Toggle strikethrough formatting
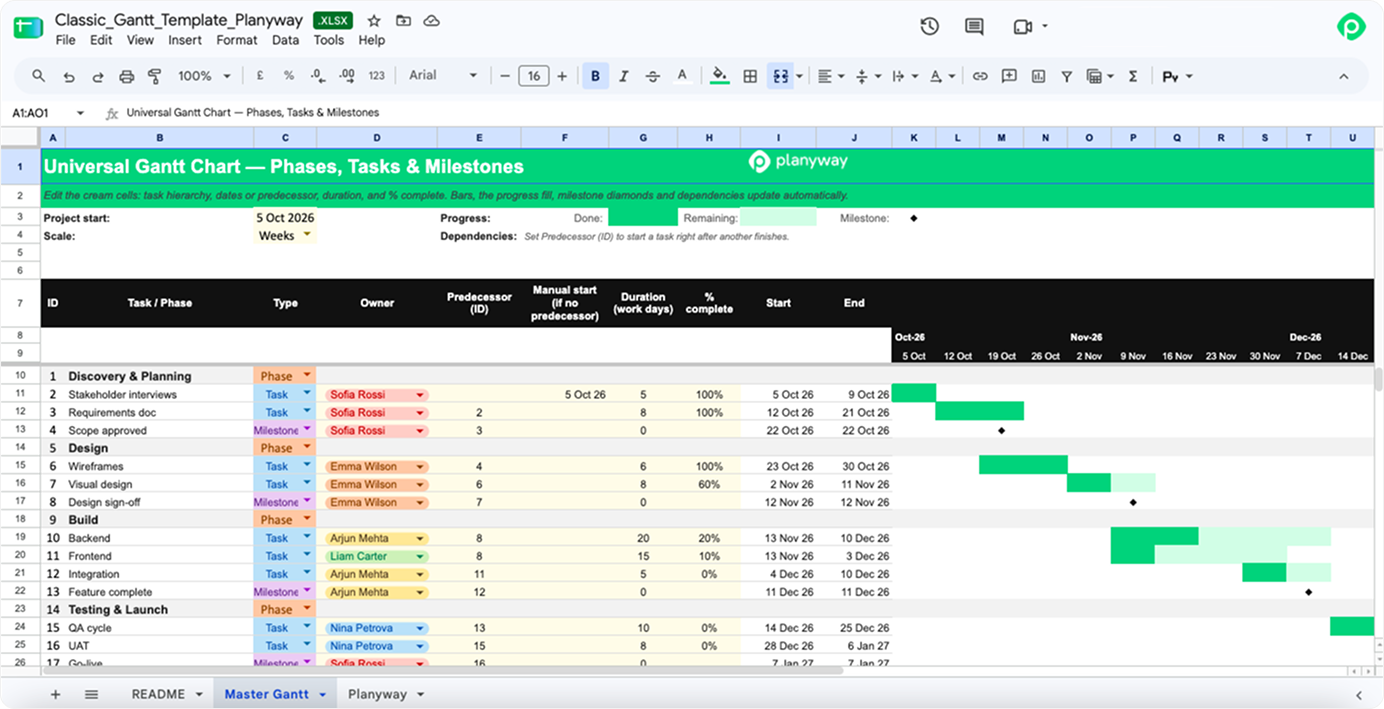 [653, 76]
